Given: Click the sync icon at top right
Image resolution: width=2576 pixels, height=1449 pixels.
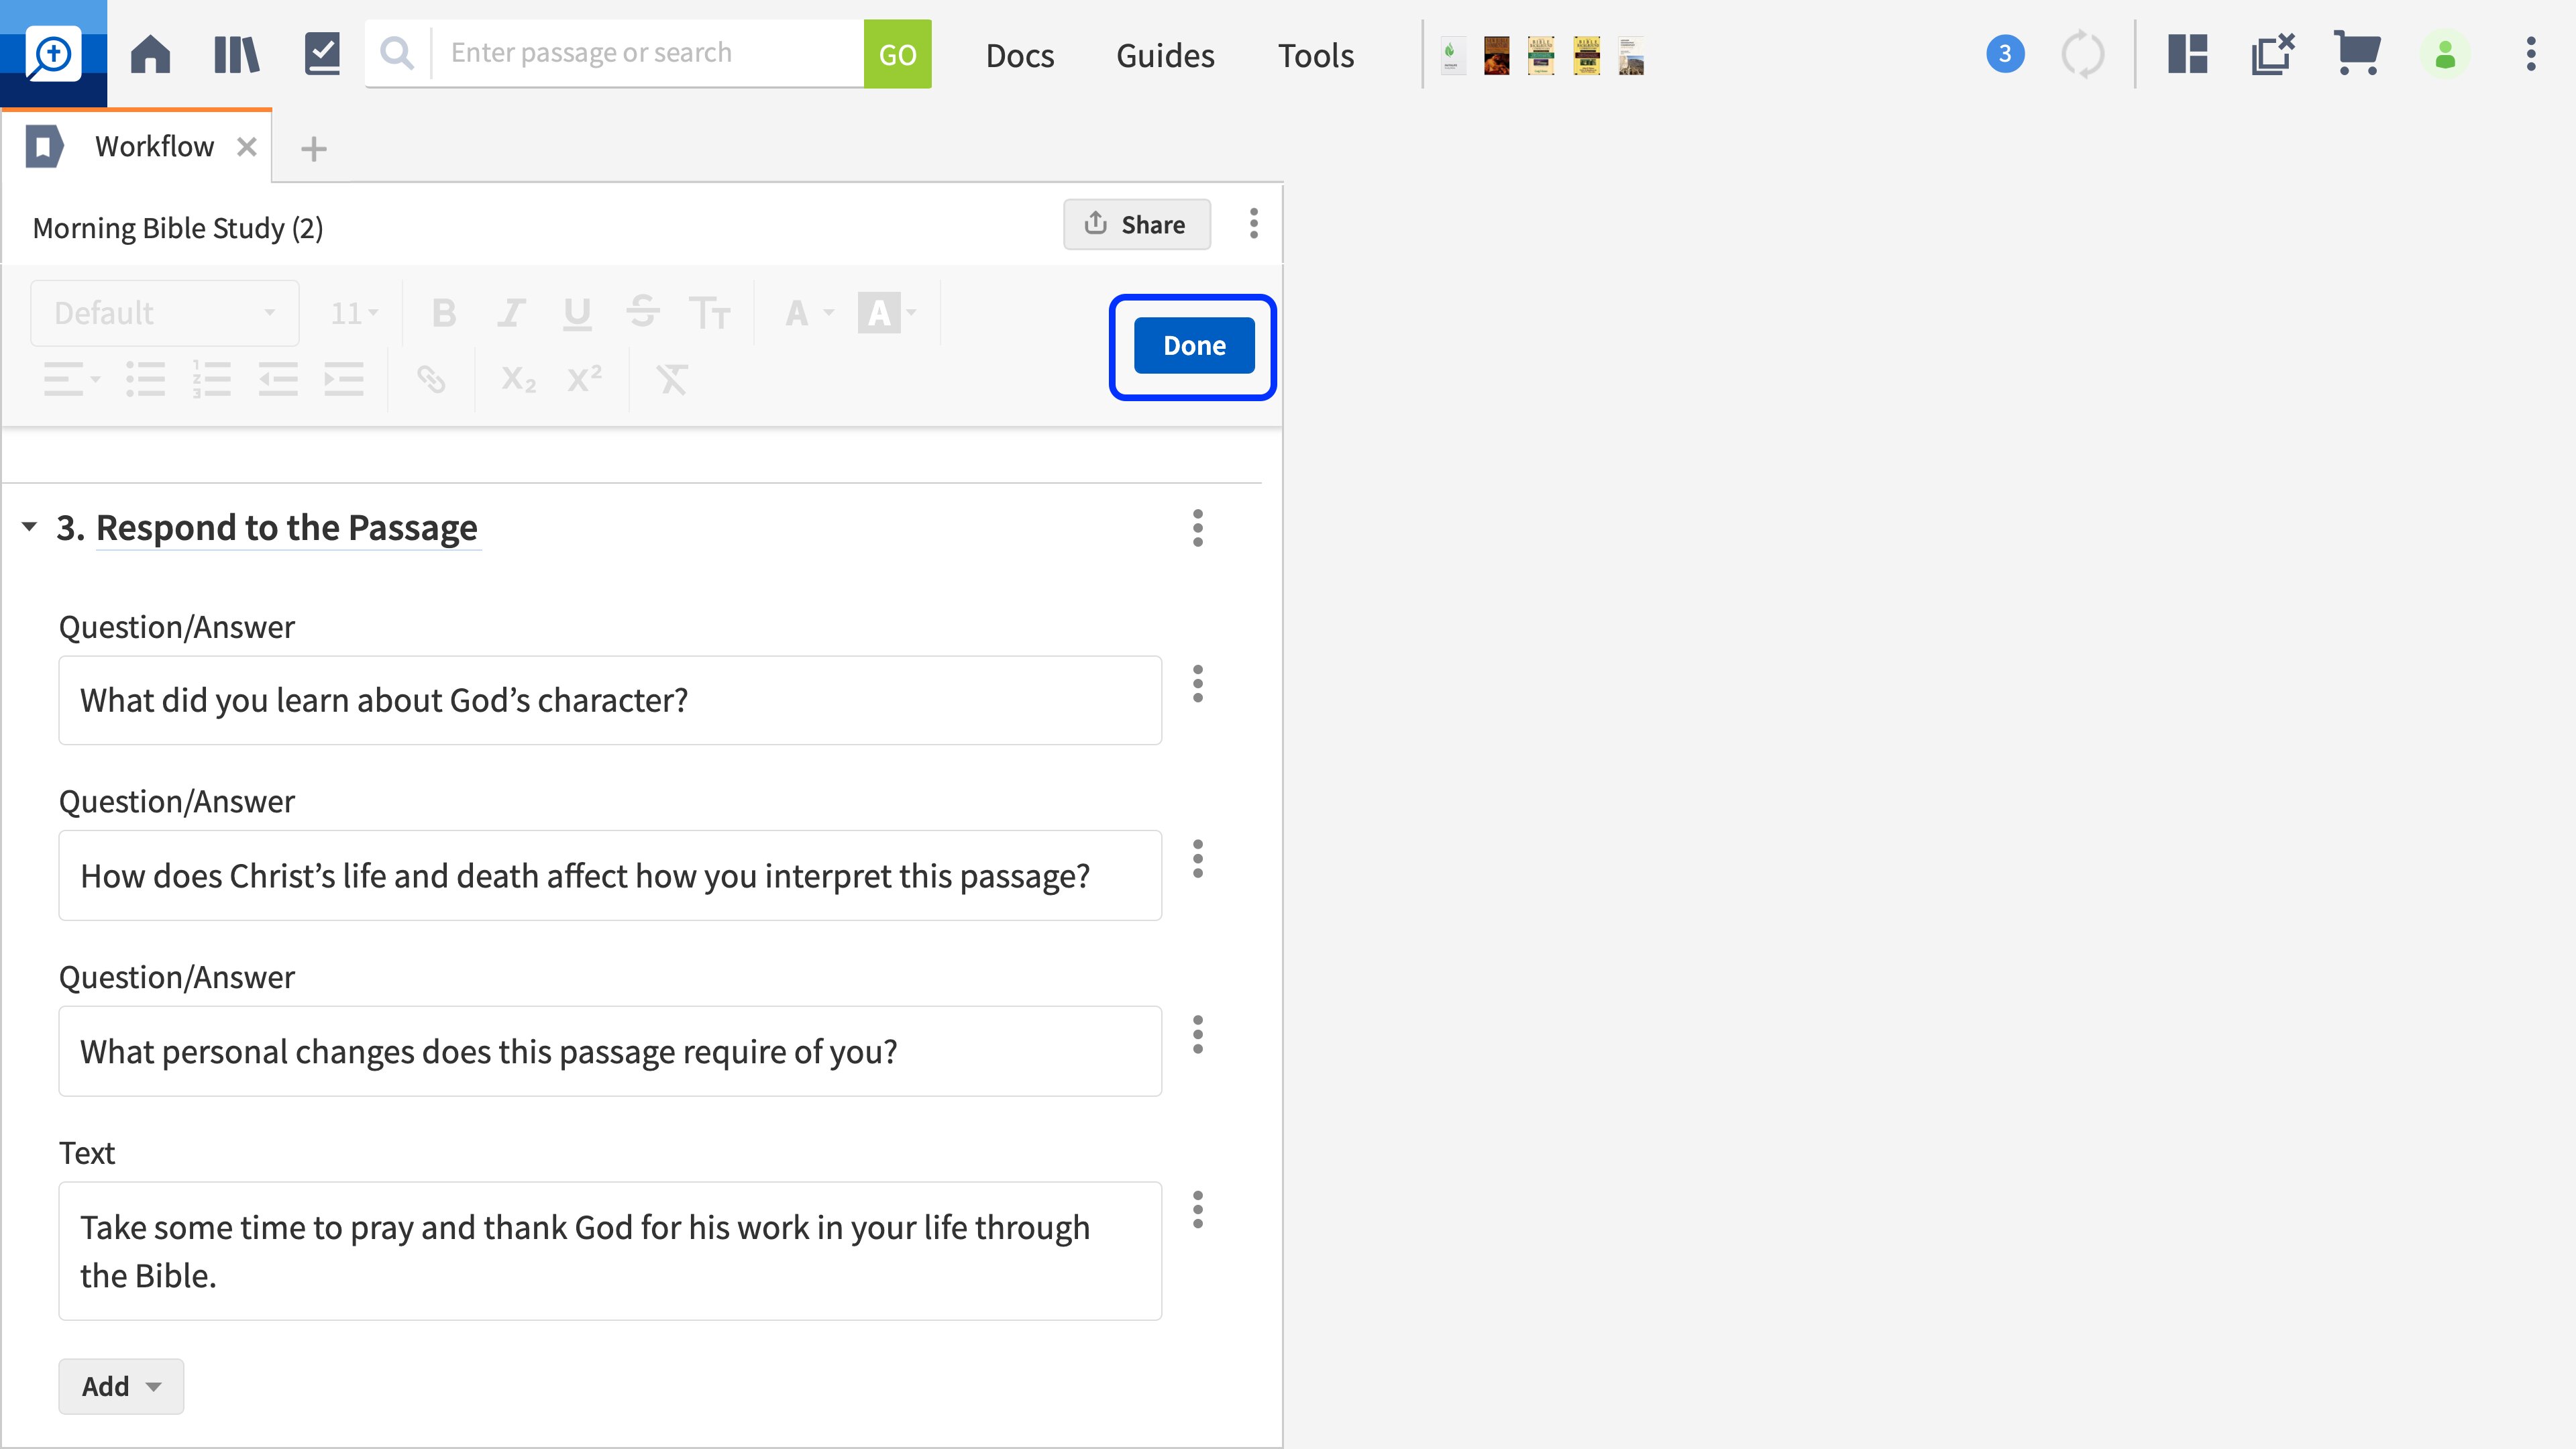Looking at the screenshot, I should click(x=2085, y=54).
